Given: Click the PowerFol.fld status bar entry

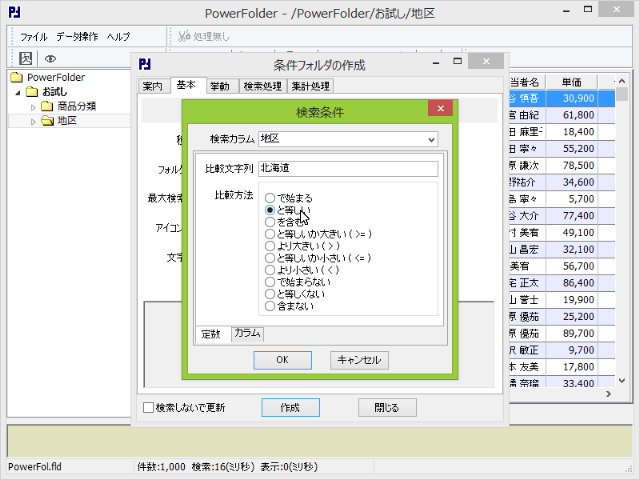Looking at the screenshot, I should pyautogui.click(x=35, y=467).
